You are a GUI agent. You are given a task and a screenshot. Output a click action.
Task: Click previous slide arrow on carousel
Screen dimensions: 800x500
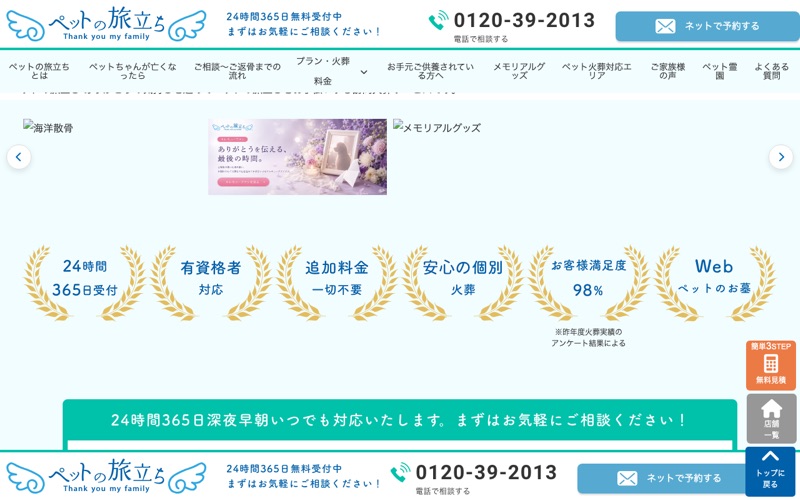[x=19, y=157]
